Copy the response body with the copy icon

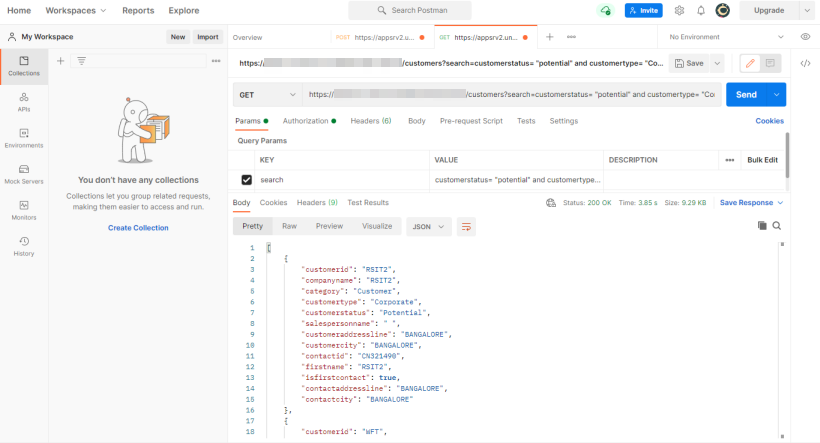click(x=762, y=225)
